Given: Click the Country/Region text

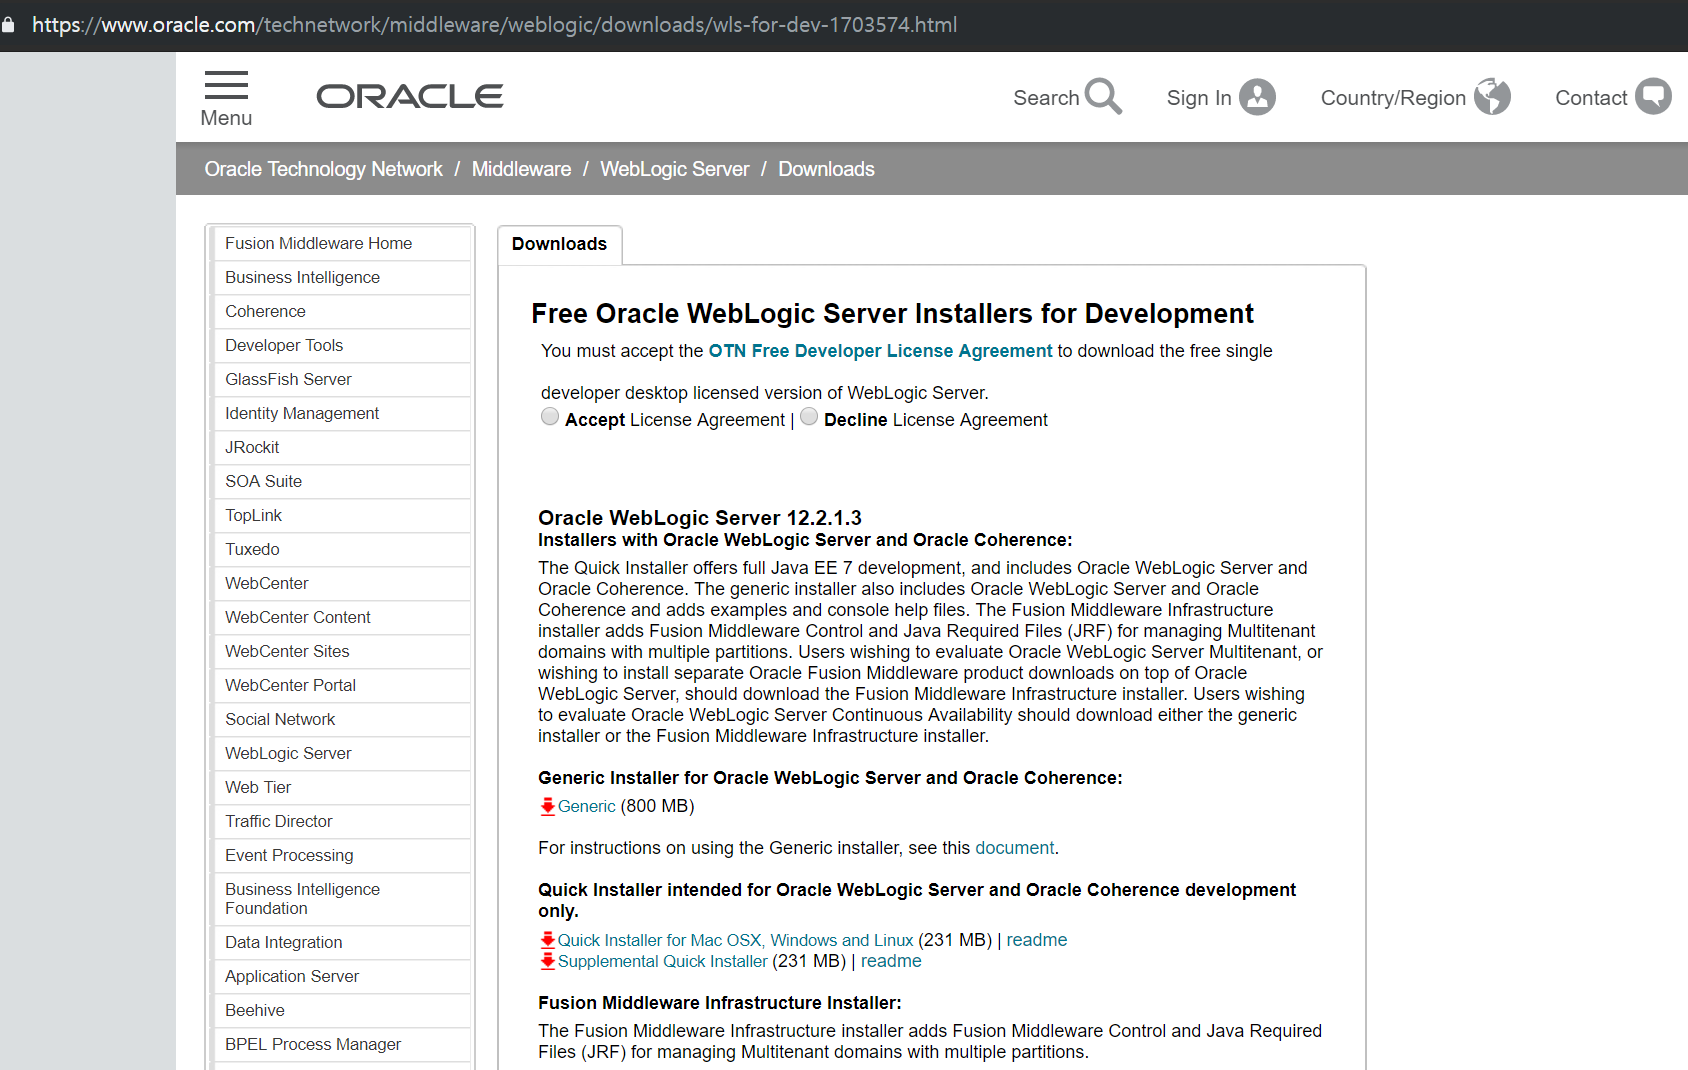Looking at the screenshot, I should pos(1393,98).
